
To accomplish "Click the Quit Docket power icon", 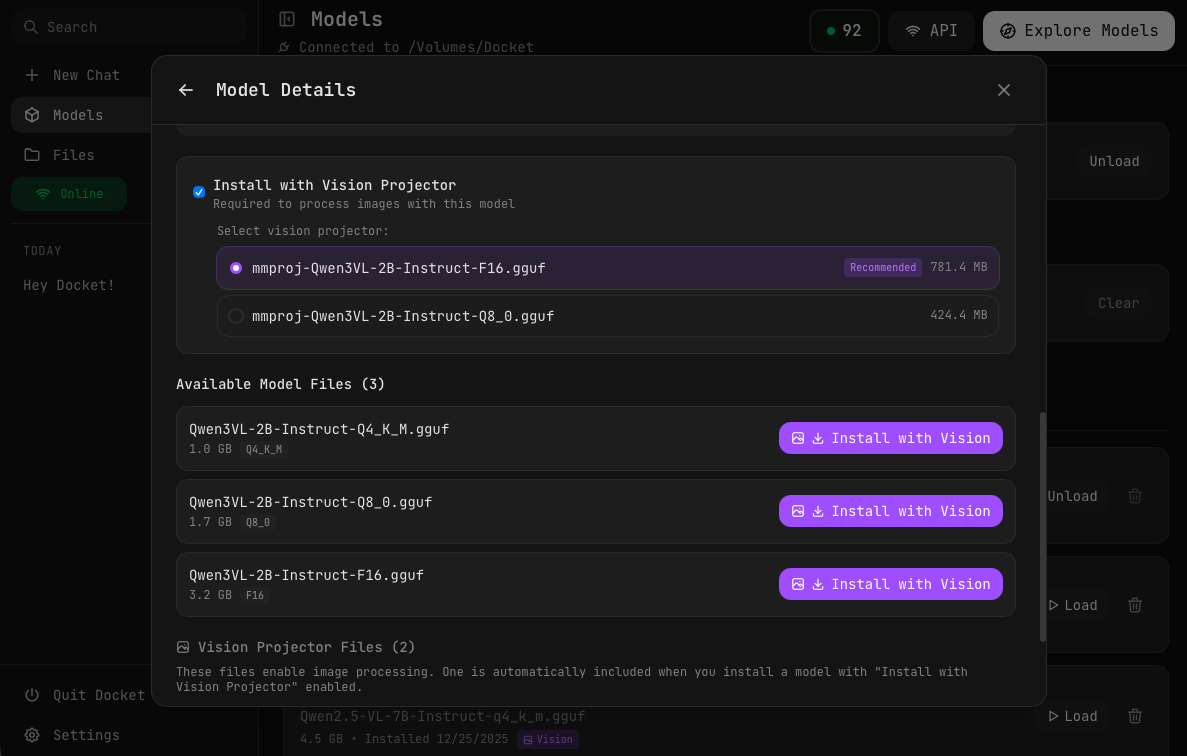I will [x=32, y=695].
